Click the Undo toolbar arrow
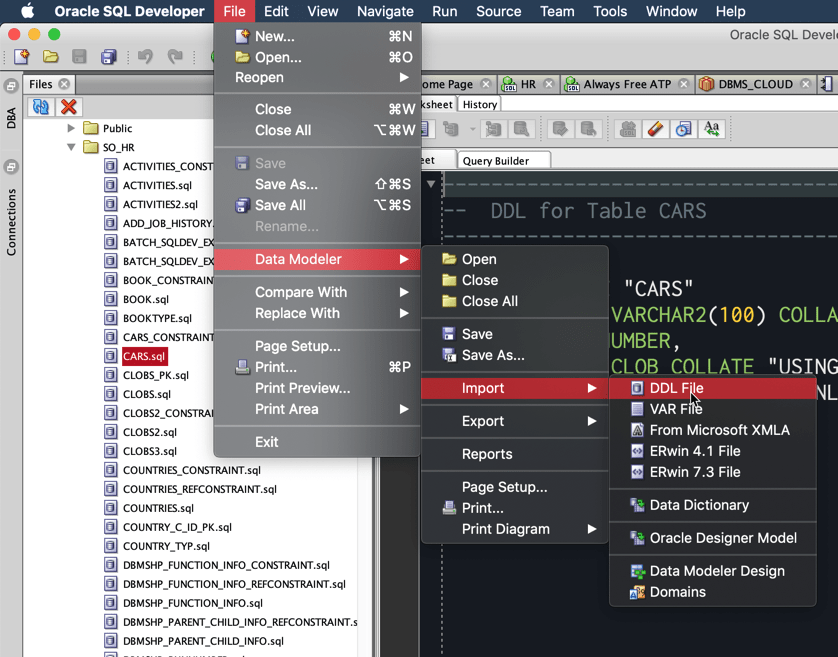The width and height of the screenshot is (838, 657). pos(145,56)
